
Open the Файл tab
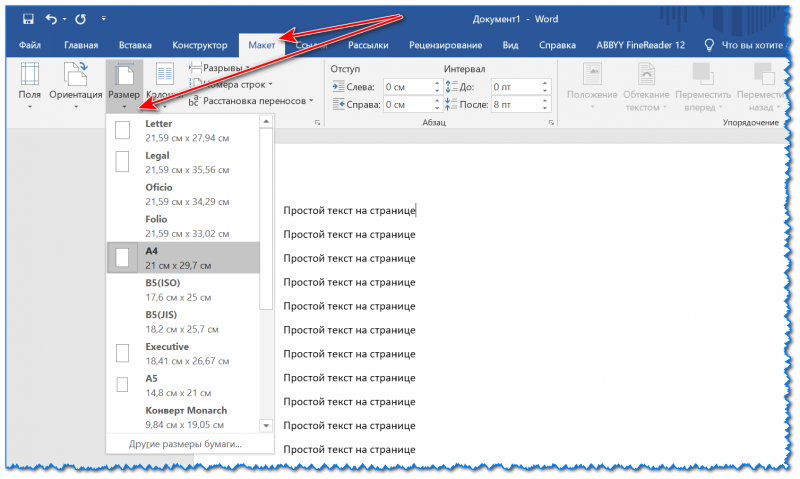coord(30,45)
